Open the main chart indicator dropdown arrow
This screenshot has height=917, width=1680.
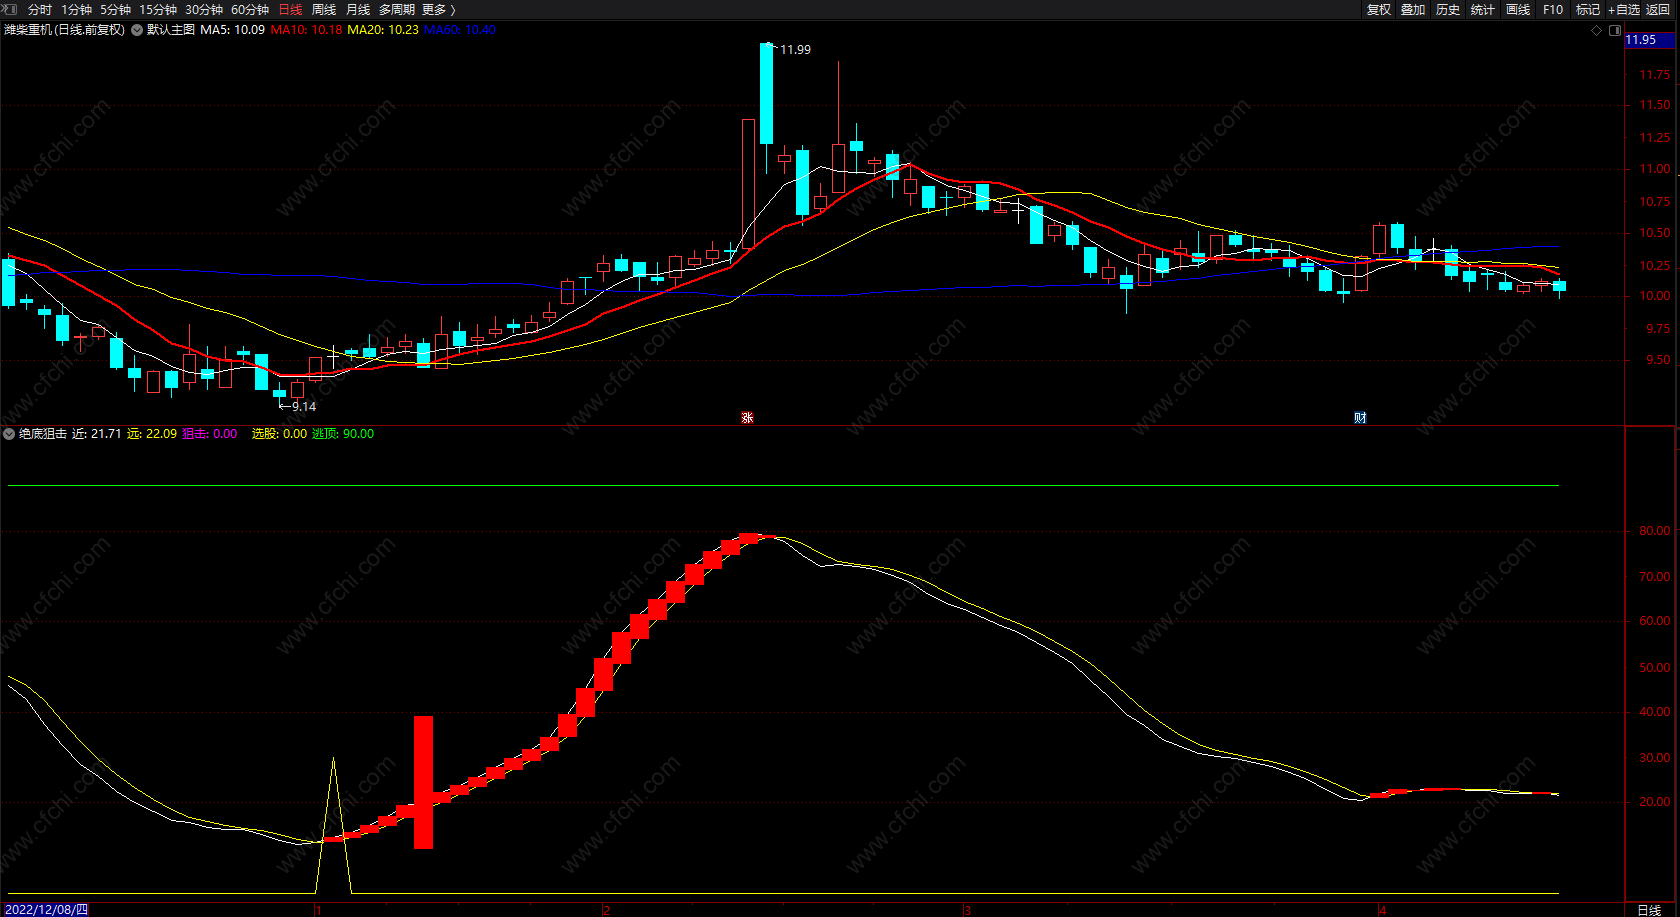point(137,30)
